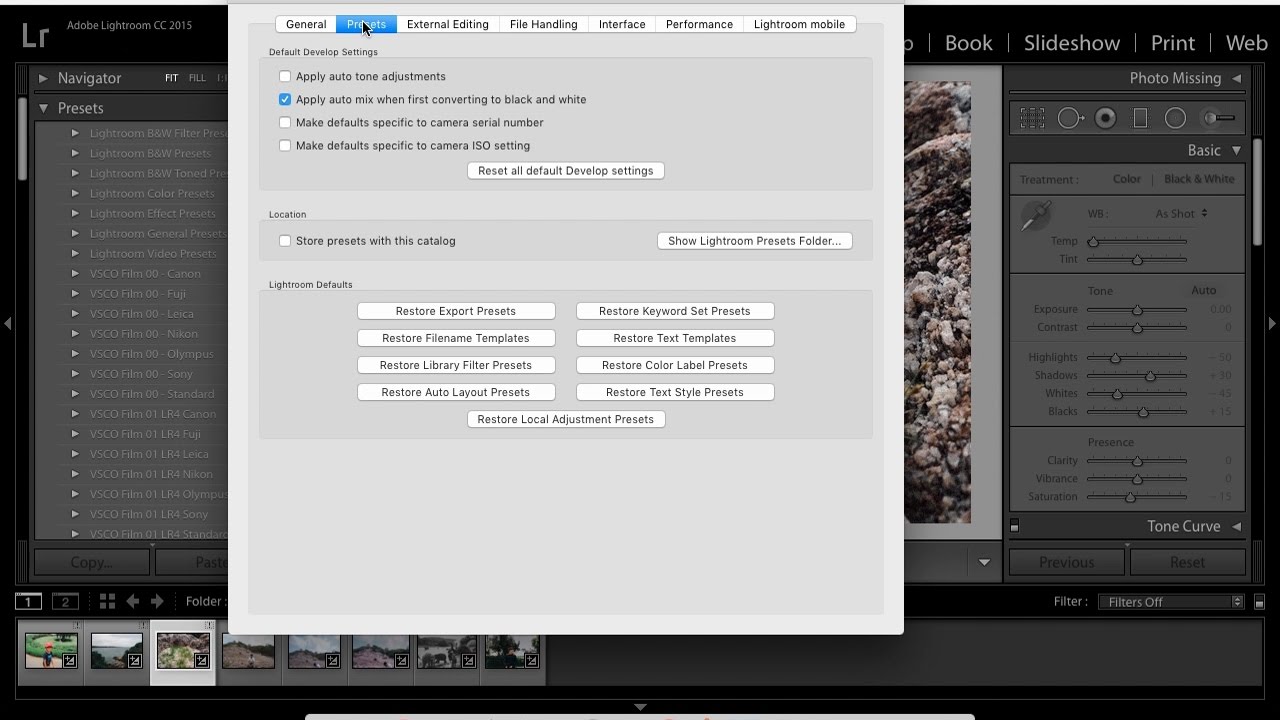Click the main window button labeled 1

pyautogui.click(x=28, y=601)
